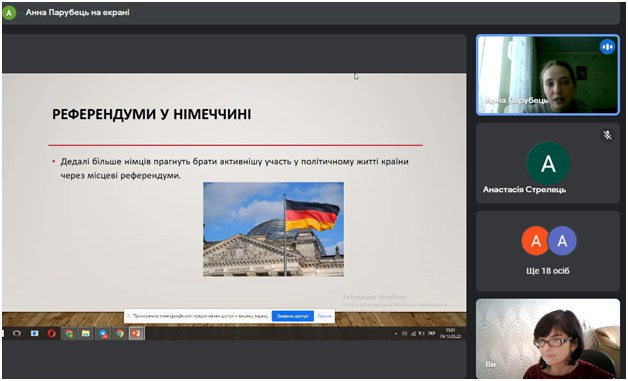Click the Task View taskbar icon

pos(17,333)
